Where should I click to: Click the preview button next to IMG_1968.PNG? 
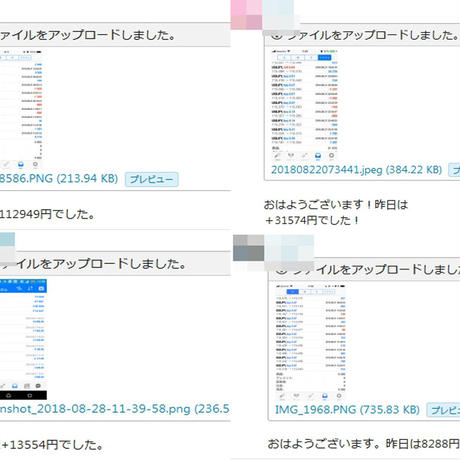(x=444, y=410)
